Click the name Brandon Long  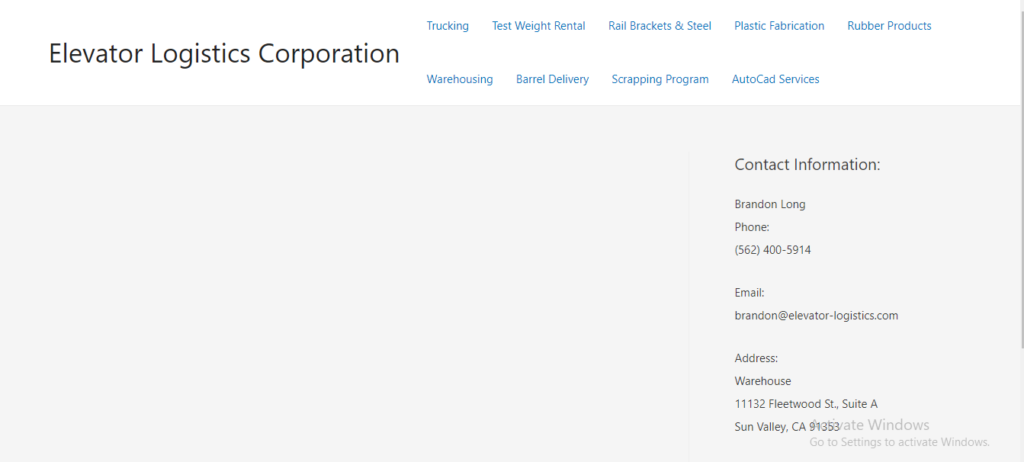[770, 205]
